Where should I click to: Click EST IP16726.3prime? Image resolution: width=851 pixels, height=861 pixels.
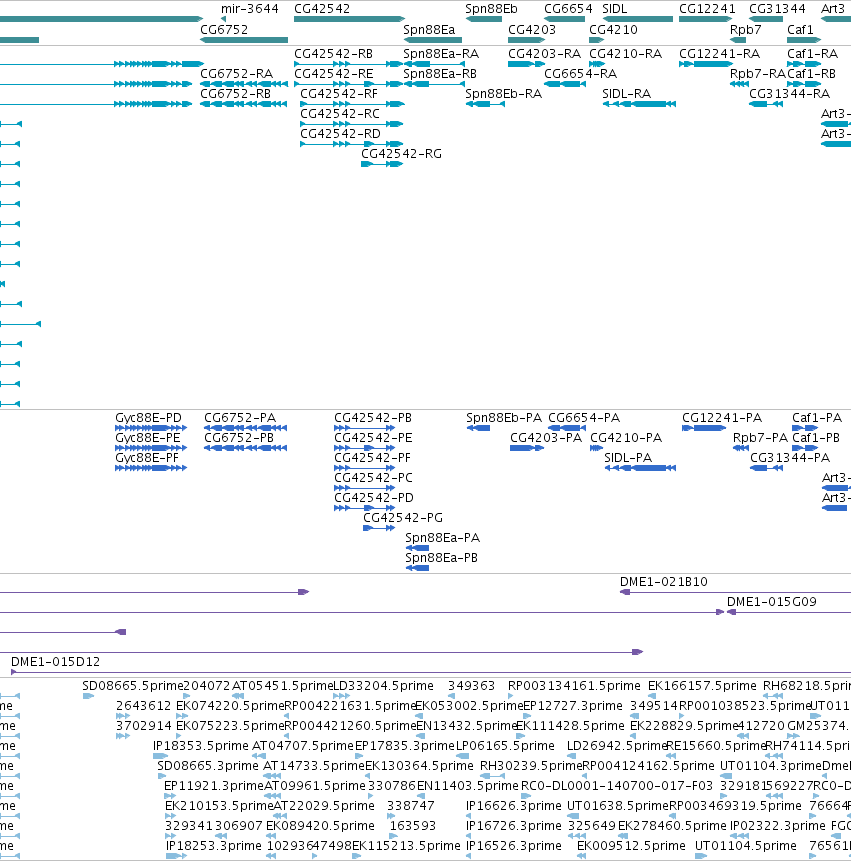(x=514, y=826)
